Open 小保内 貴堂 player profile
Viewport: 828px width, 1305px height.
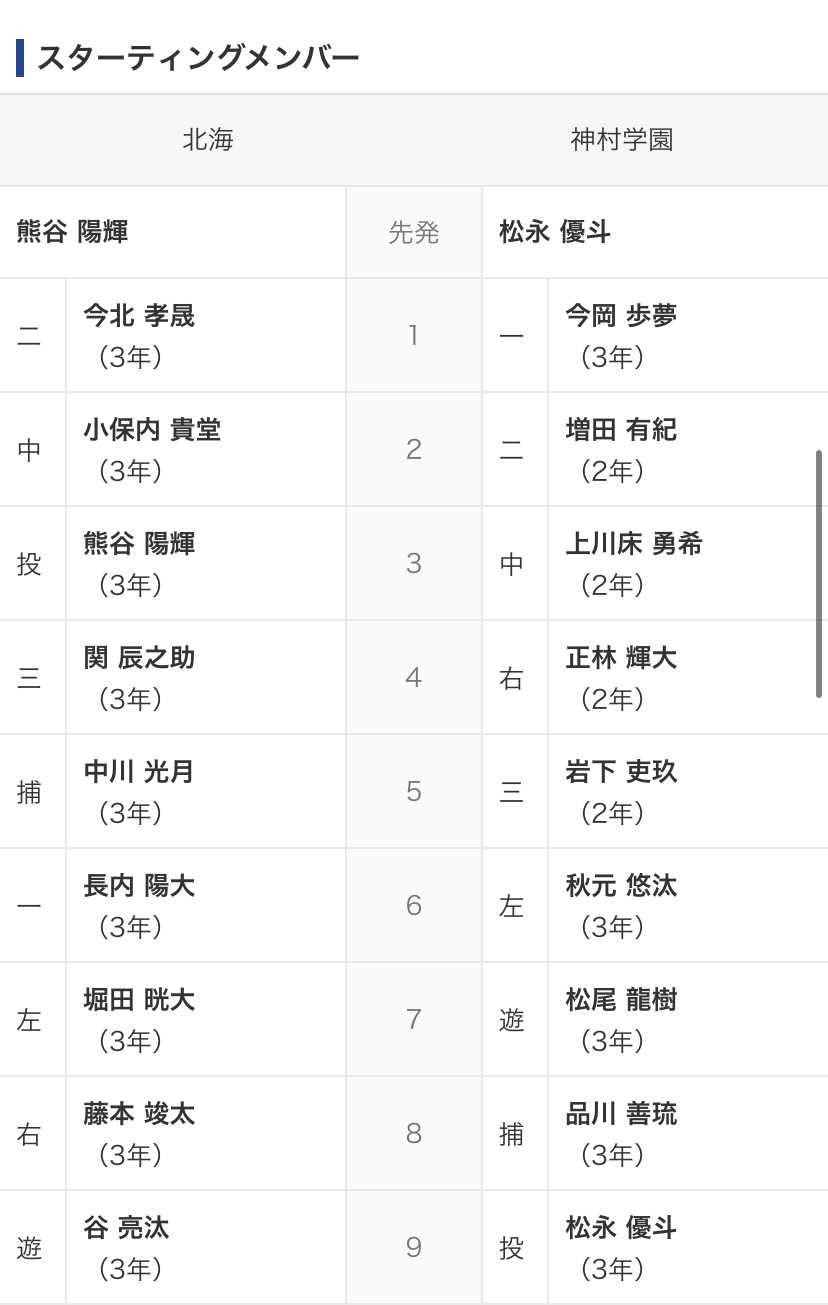point(152,430)
